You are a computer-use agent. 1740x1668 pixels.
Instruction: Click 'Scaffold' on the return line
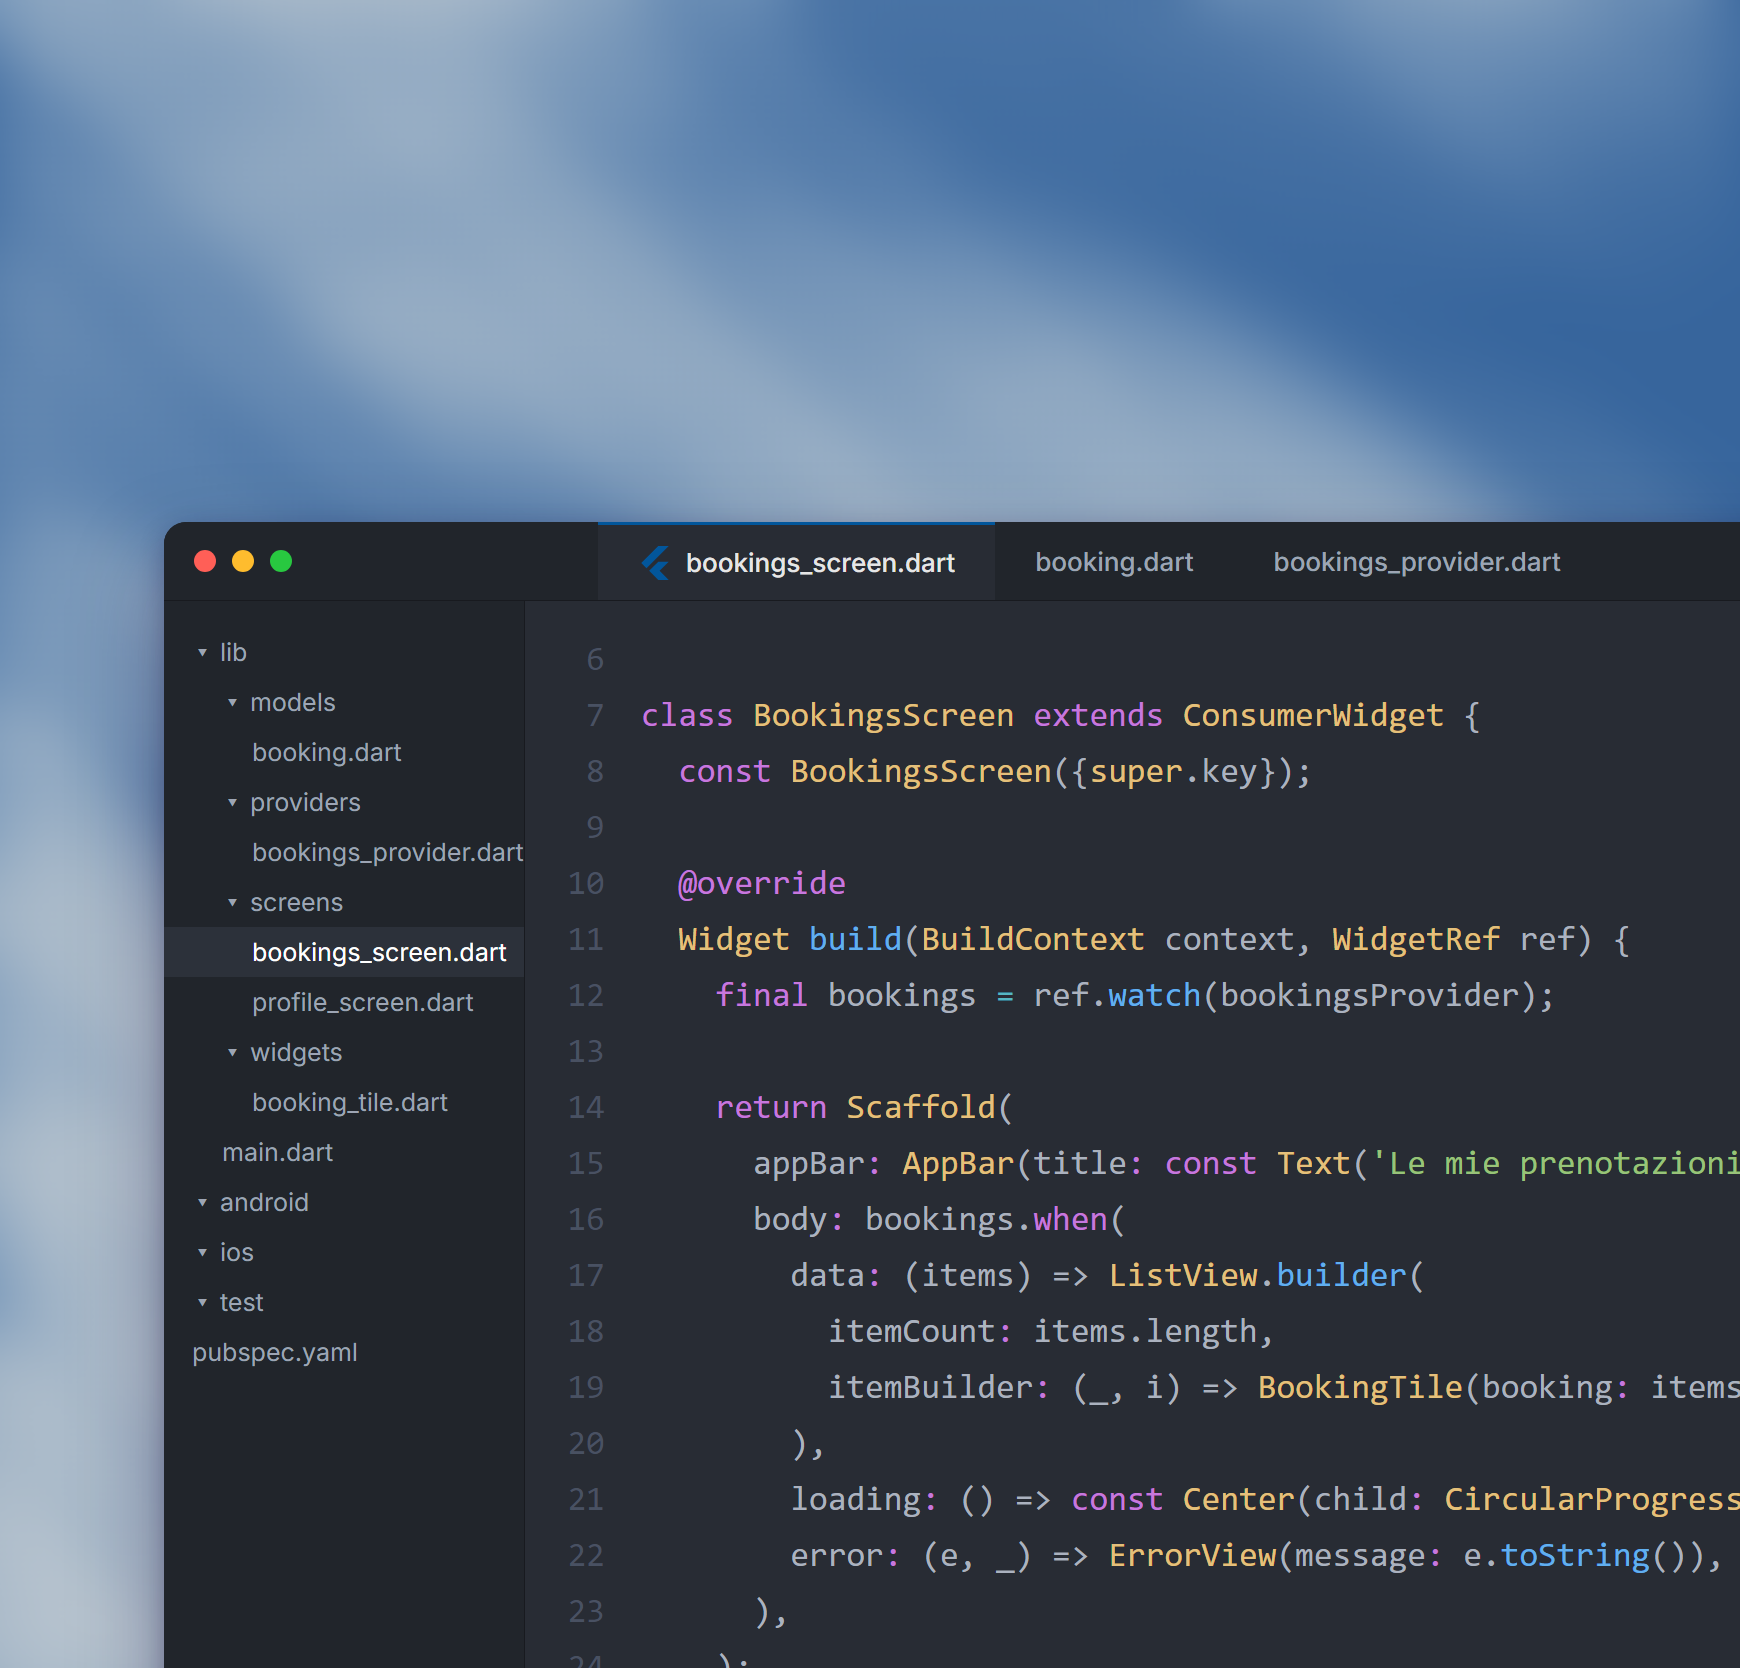(x=921, y=1107)
